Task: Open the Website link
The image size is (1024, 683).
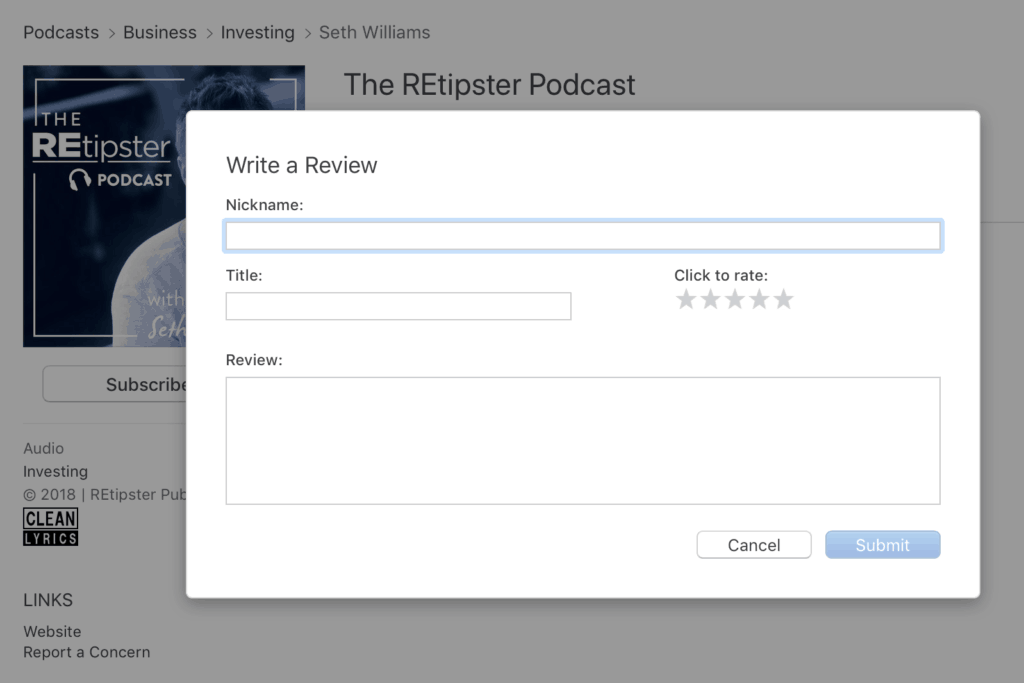Action: (52, 631)
